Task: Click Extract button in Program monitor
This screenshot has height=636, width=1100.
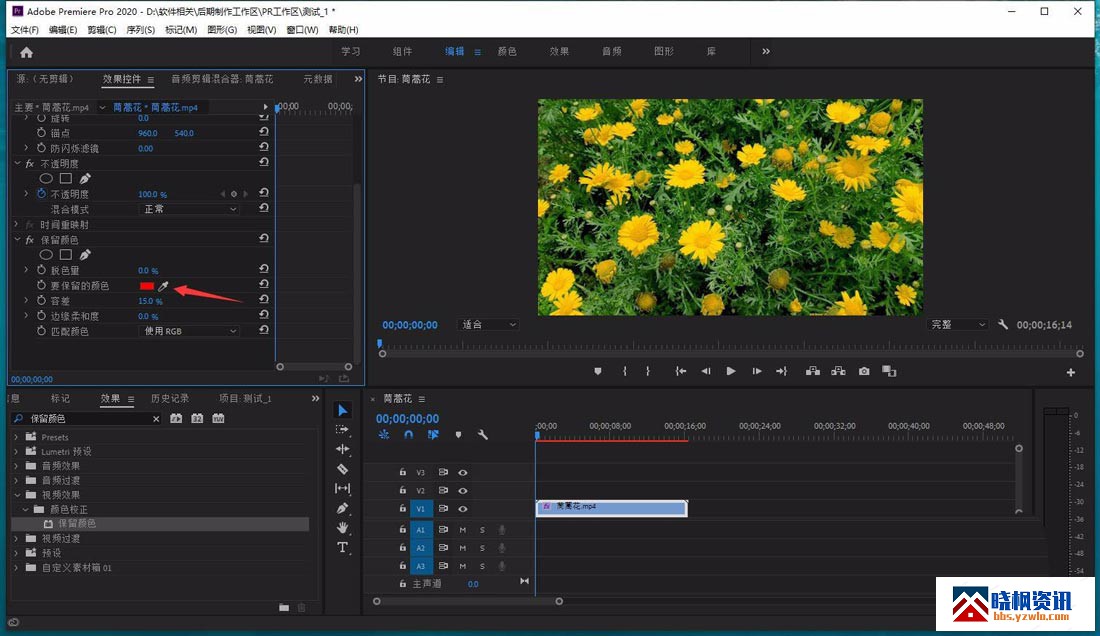Action: coord(838,371)
